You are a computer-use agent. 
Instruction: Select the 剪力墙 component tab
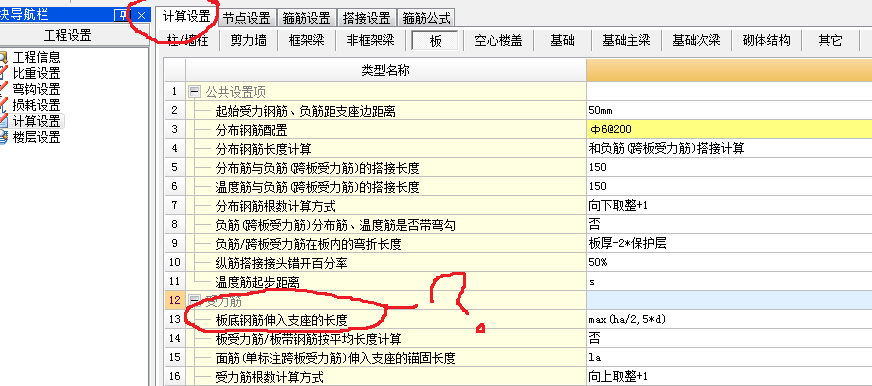248,40
